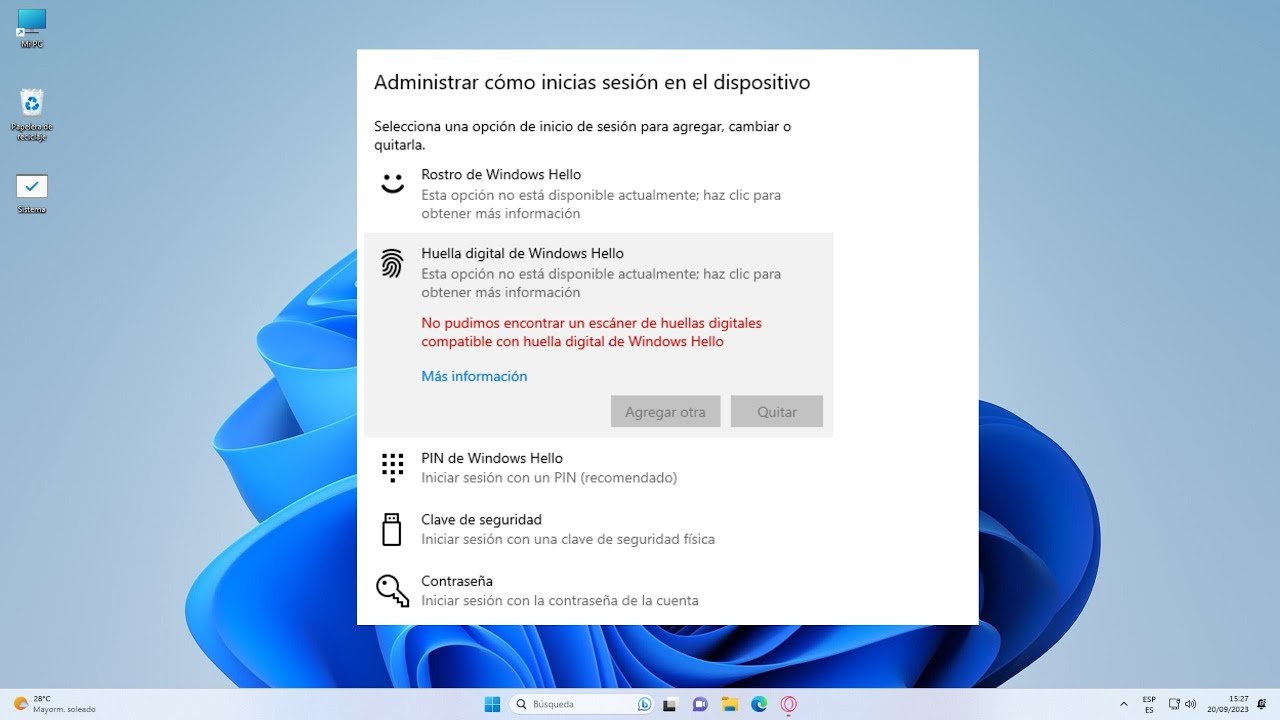
Task: Show hidden system tray icons
Action: 1124,704
